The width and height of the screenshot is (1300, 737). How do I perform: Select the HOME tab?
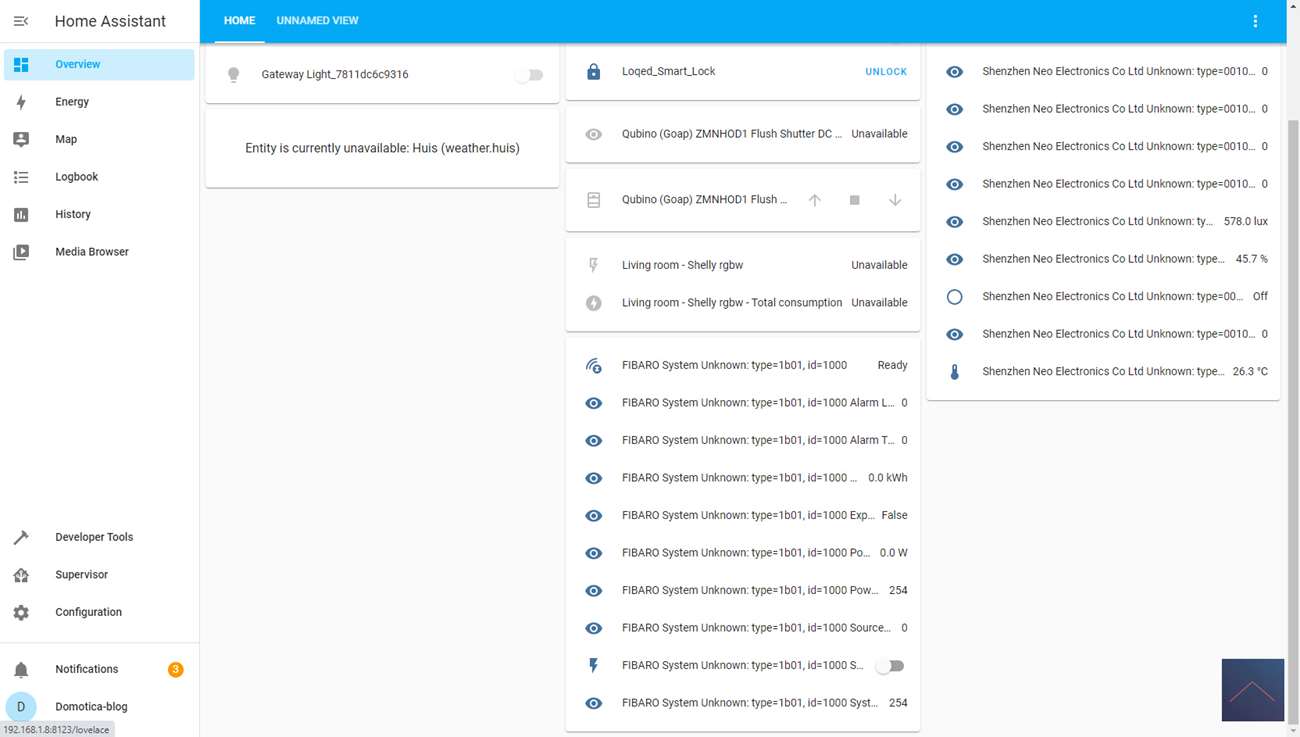coord(239,21)
